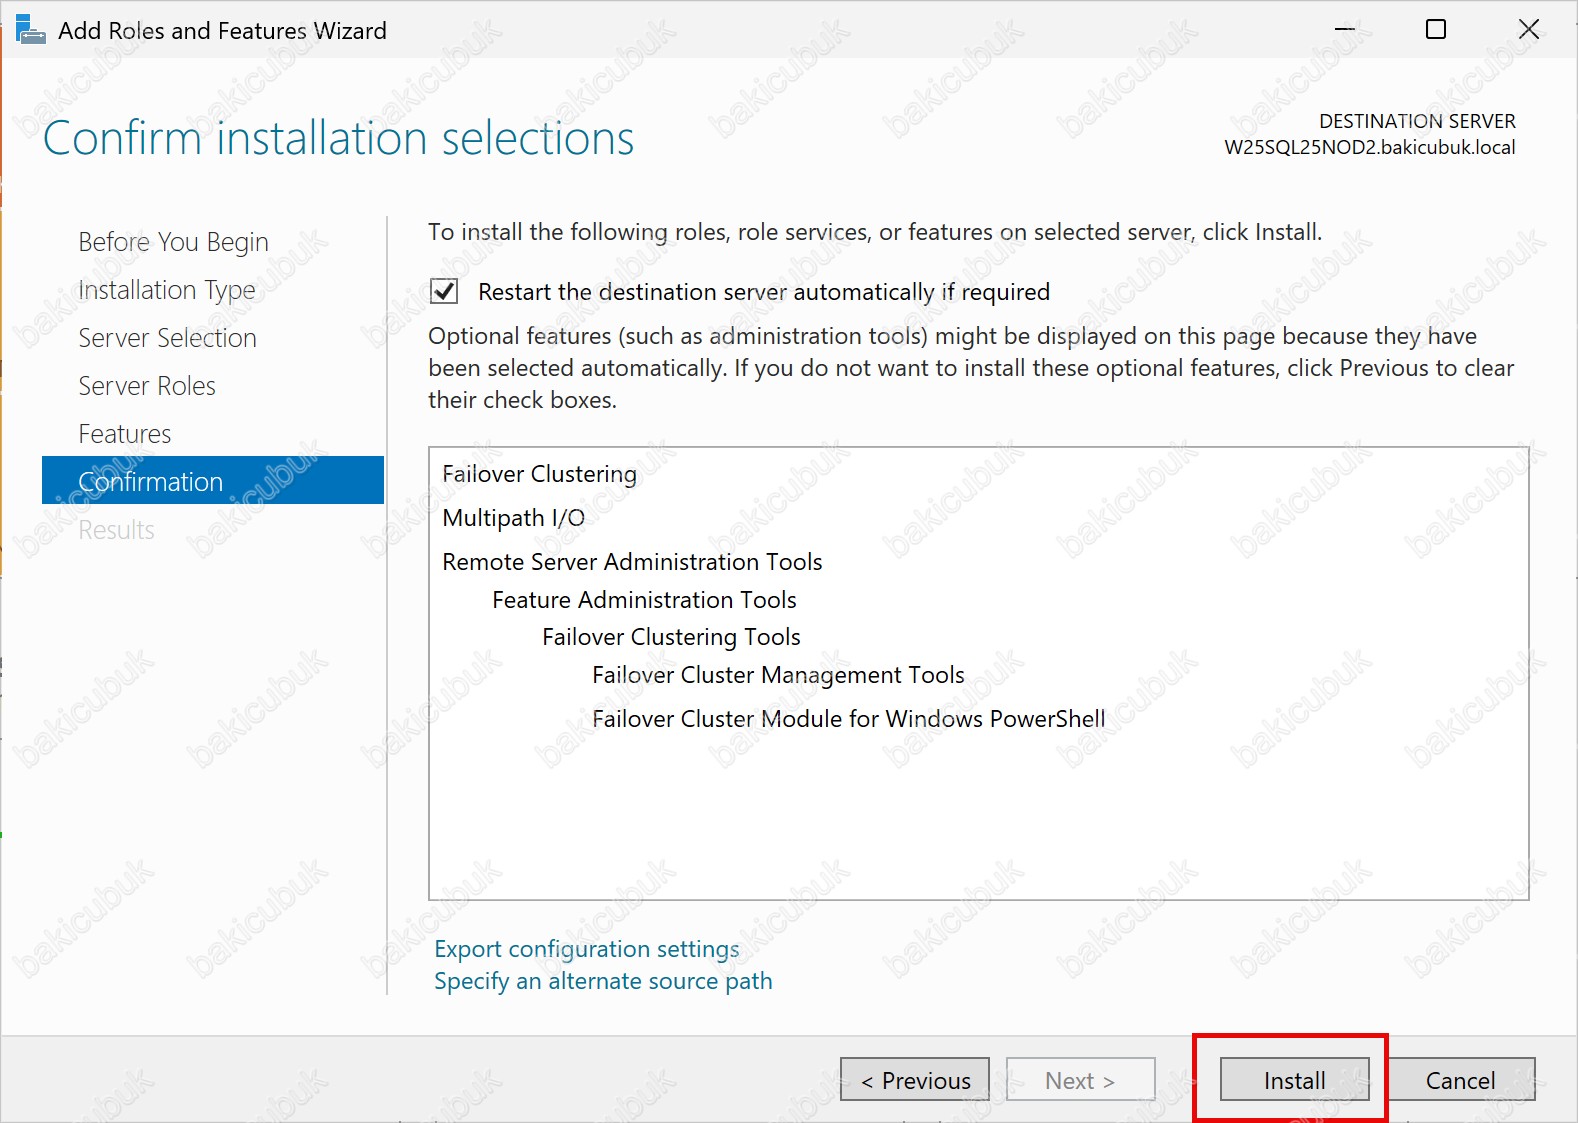The image size is (1578, 1123).
Task: Open Specify an alternate source path
Action: click(603, 981)
